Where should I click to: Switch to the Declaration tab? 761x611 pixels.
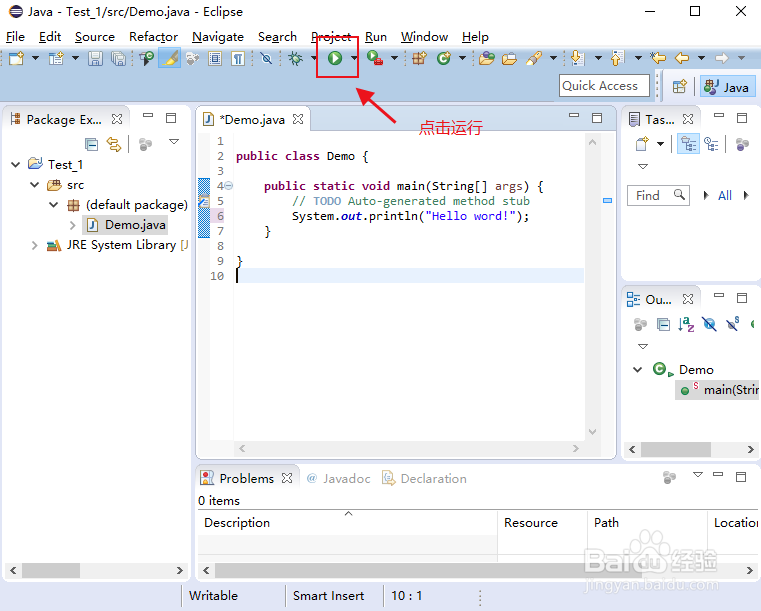pyautogui.click(x=425, y=479)
